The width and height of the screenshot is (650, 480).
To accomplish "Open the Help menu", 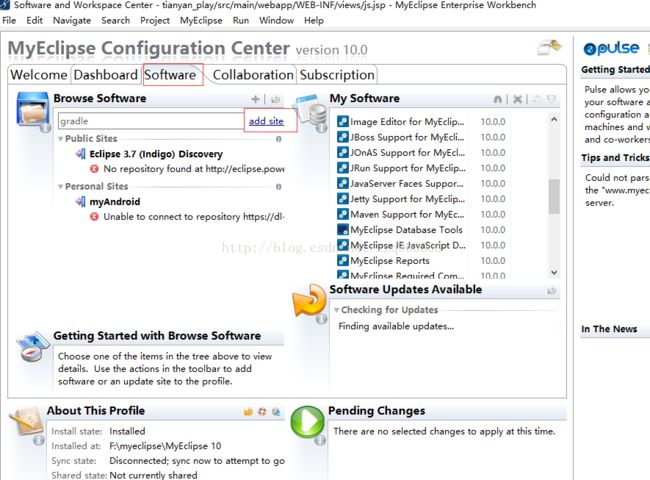I will click(x=314, y=20).
